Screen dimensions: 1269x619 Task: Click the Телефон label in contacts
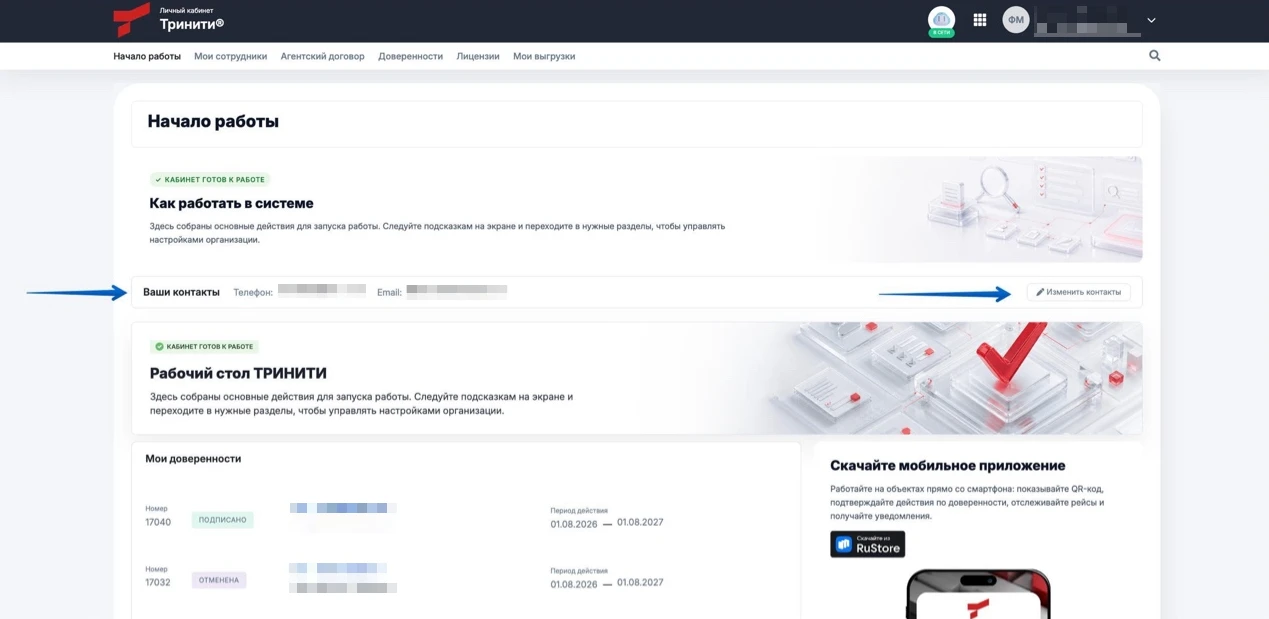(253, 292)
